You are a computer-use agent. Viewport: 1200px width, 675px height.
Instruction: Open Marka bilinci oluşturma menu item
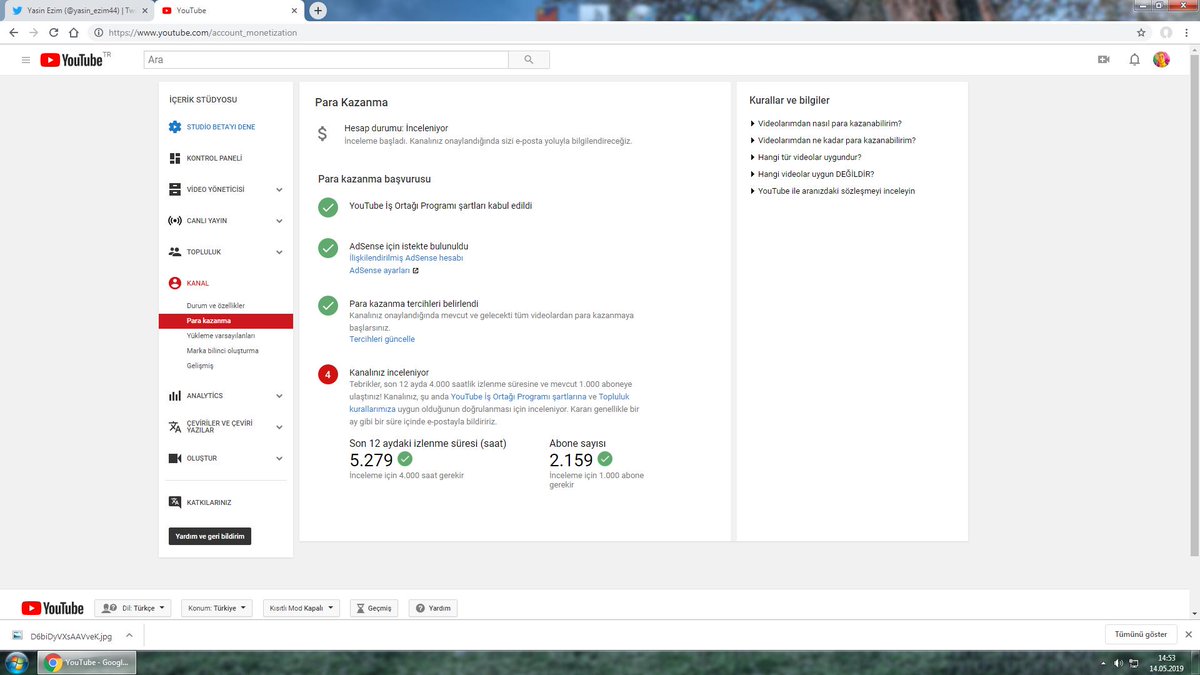pyautogui.click(x=223, y=351)
